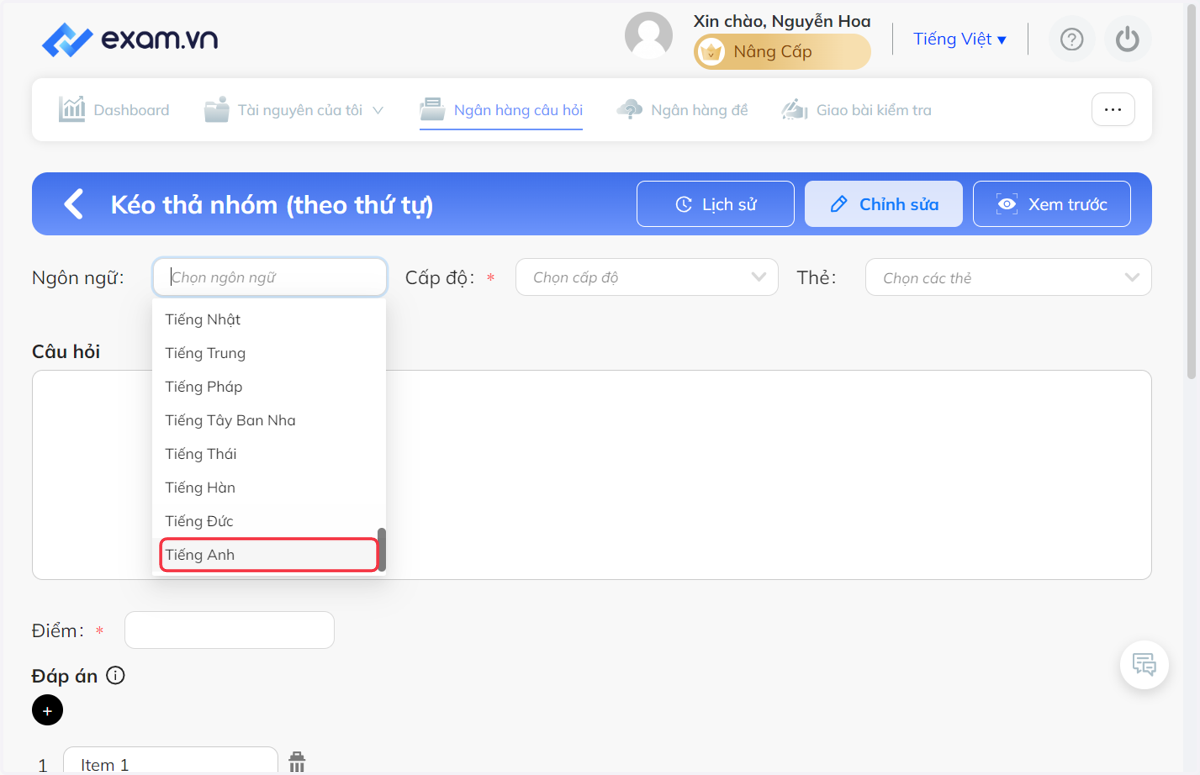Click the back arrow in header

pyautogui.click(x=73, y=204)
